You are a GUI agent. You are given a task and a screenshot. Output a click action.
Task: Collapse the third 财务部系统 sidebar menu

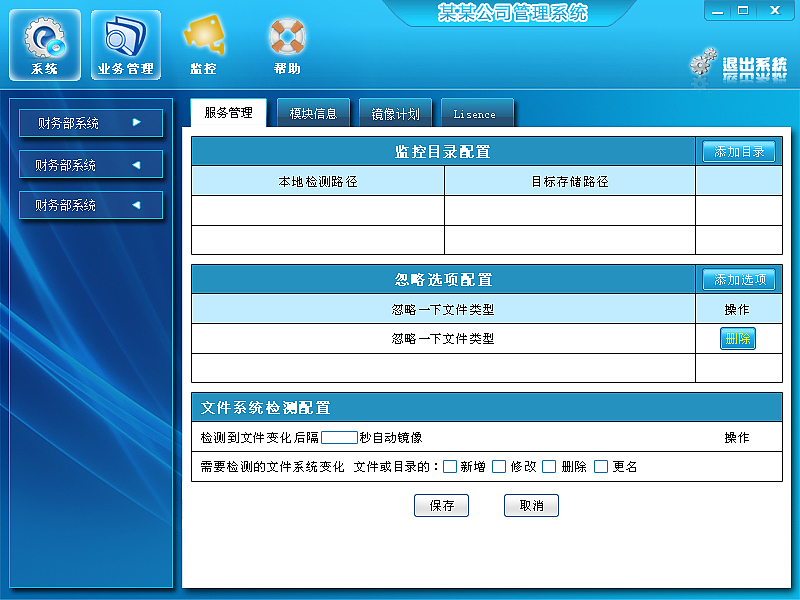(91, 204)
